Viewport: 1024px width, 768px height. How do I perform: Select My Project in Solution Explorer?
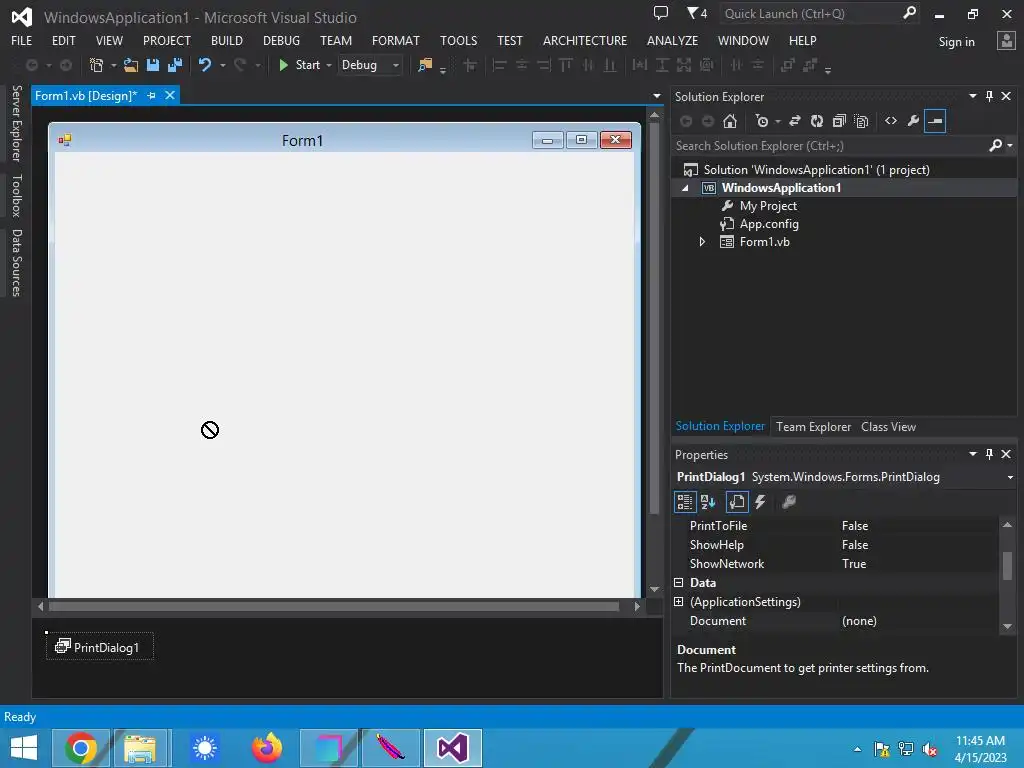tap(768, 206)
